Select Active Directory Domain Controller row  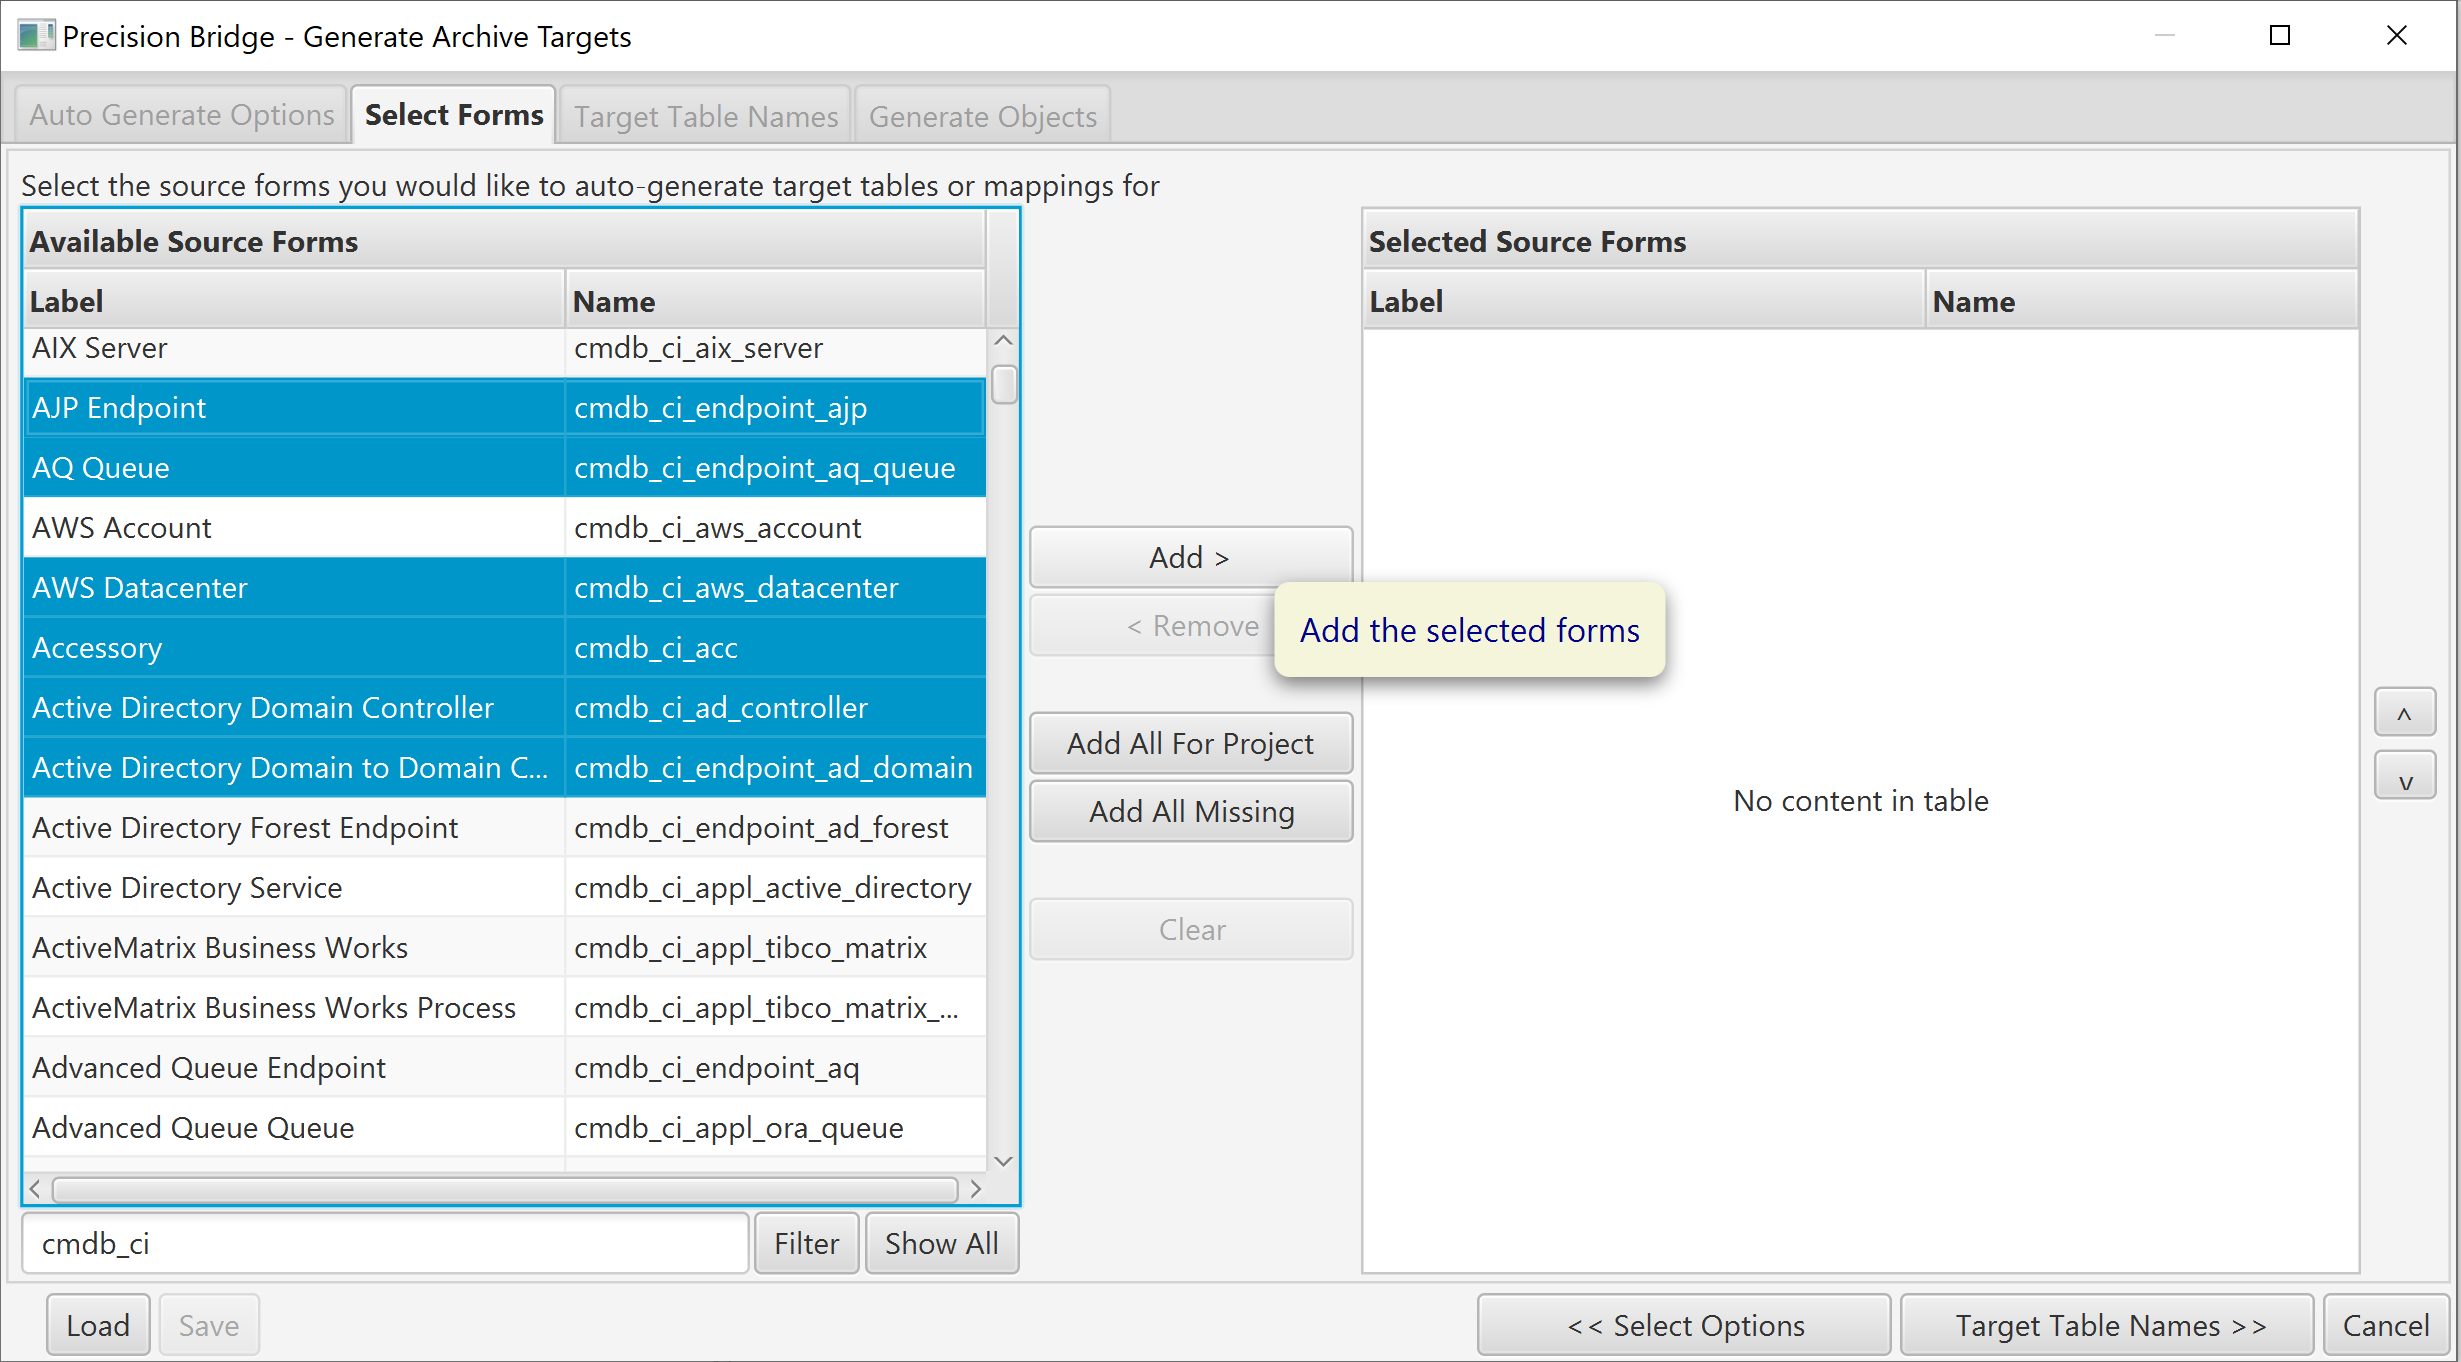pyautogui.click(x=504, y=707)
